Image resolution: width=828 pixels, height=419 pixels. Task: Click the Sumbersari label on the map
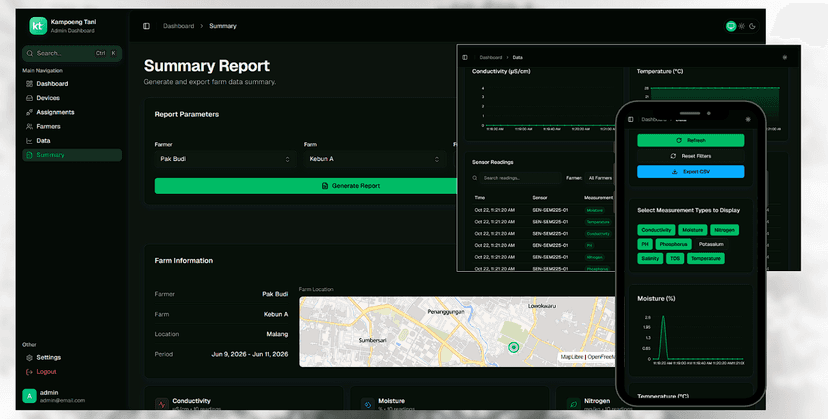(x=372, y=341)
